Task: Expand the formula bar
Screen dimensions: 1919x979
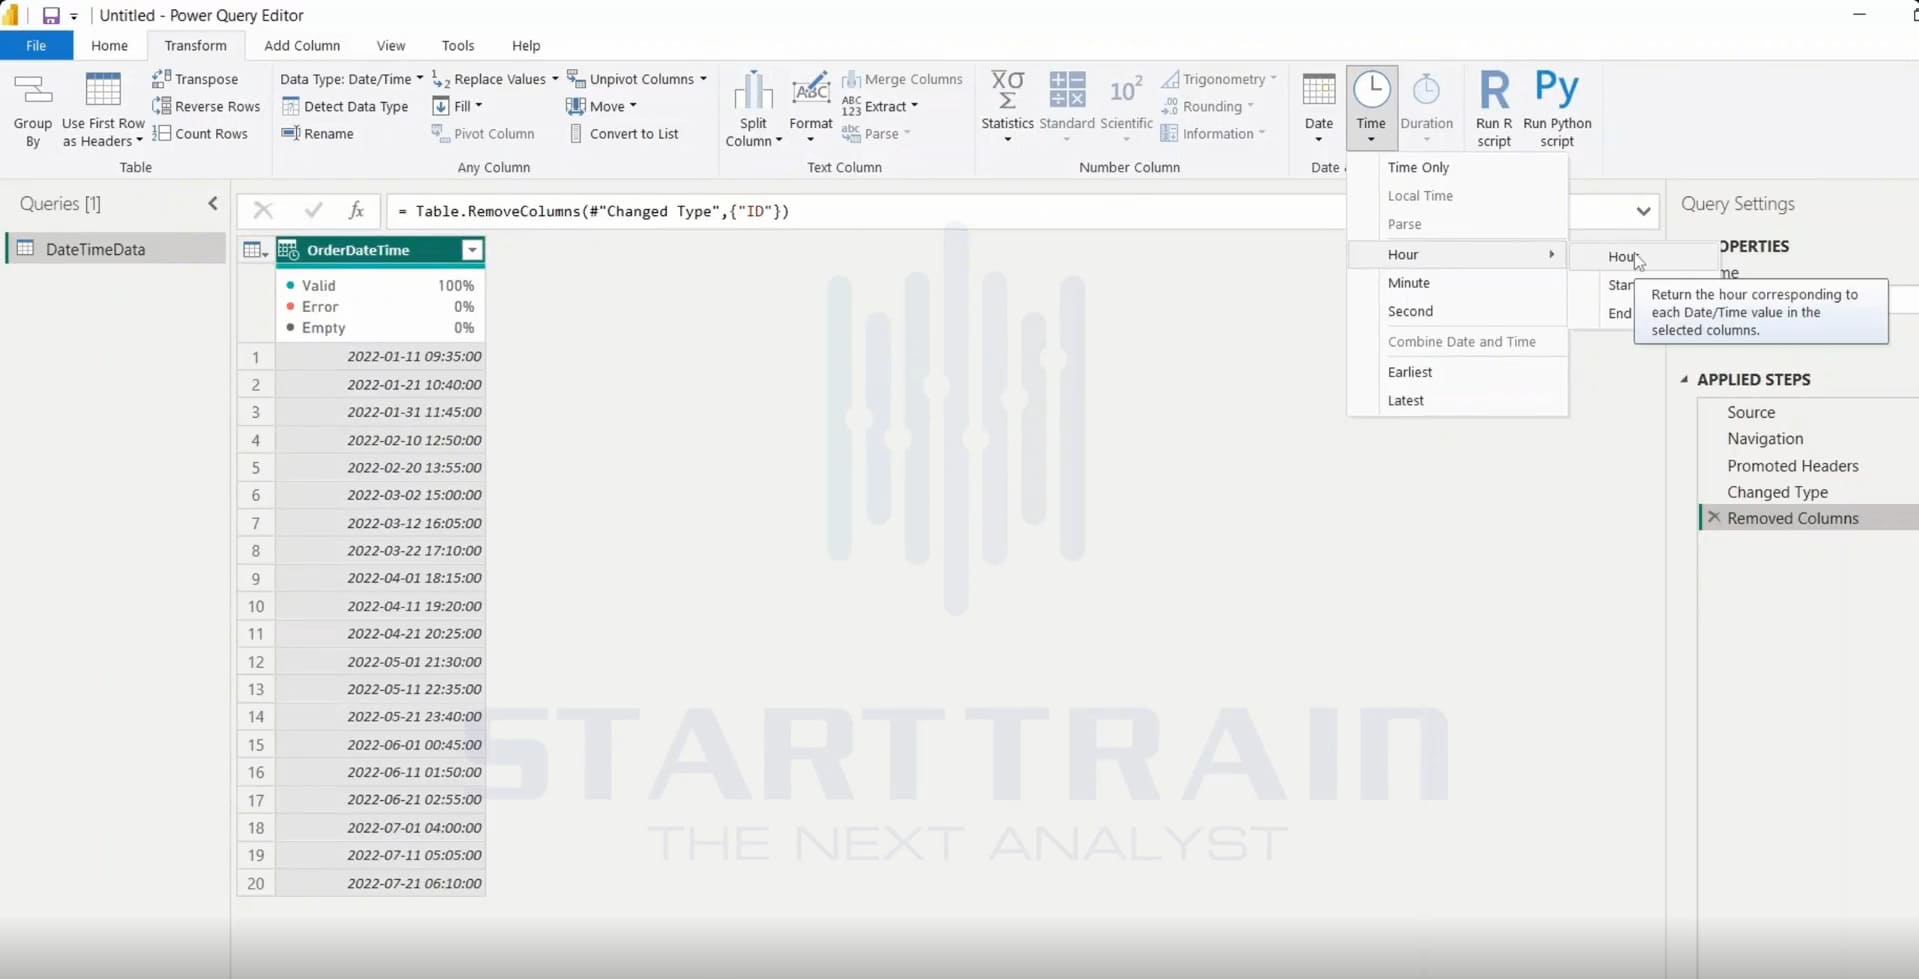Action: (1643, 211)
